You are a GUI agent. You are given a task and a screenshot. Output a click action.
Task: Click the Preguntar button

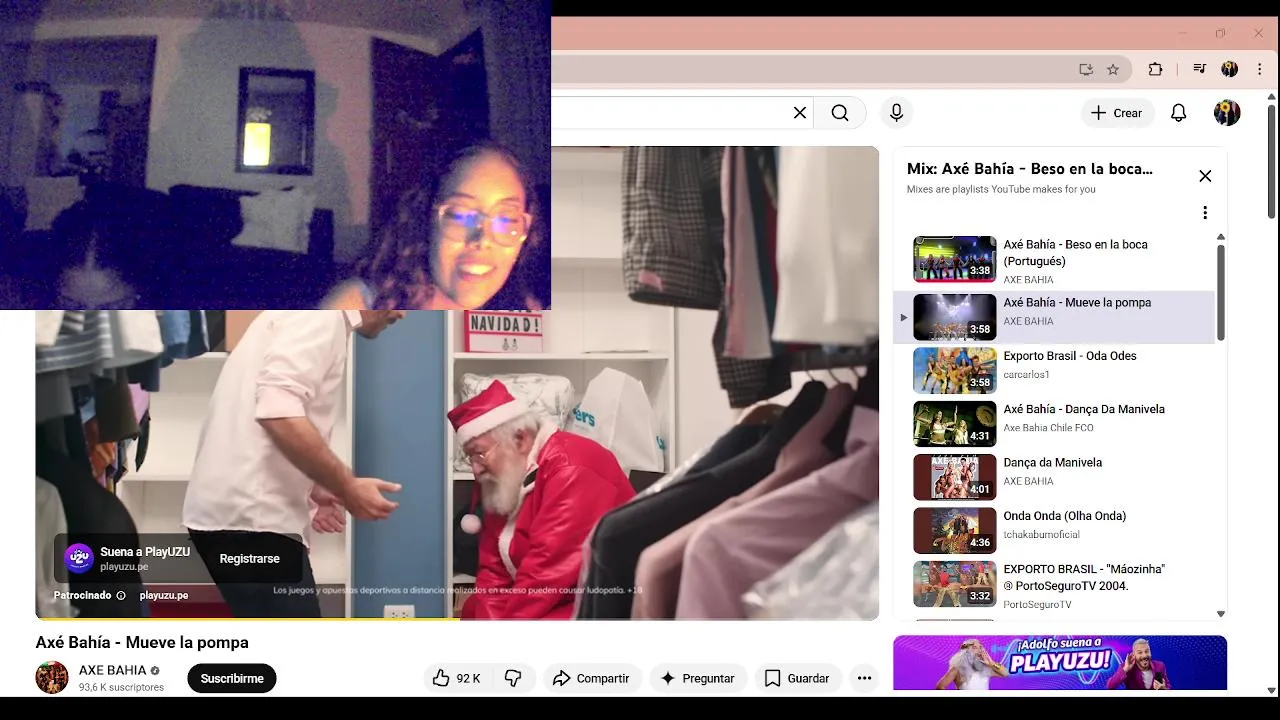(698, 678)
